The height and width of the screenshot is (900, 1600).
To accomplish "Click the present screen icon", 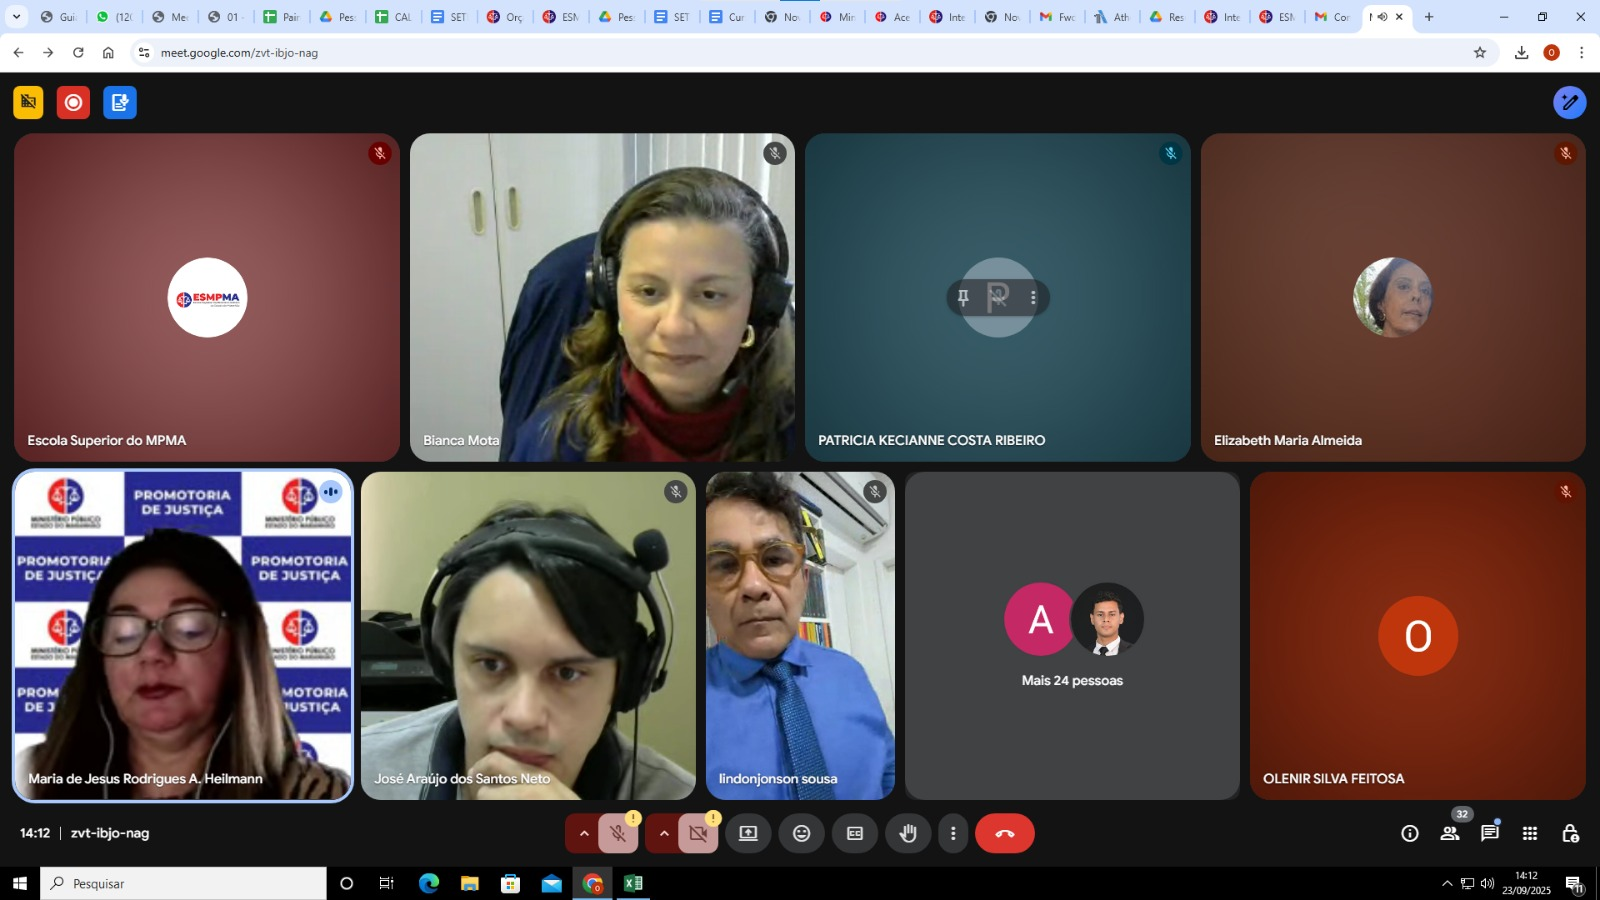I will (x=748, y=834).
